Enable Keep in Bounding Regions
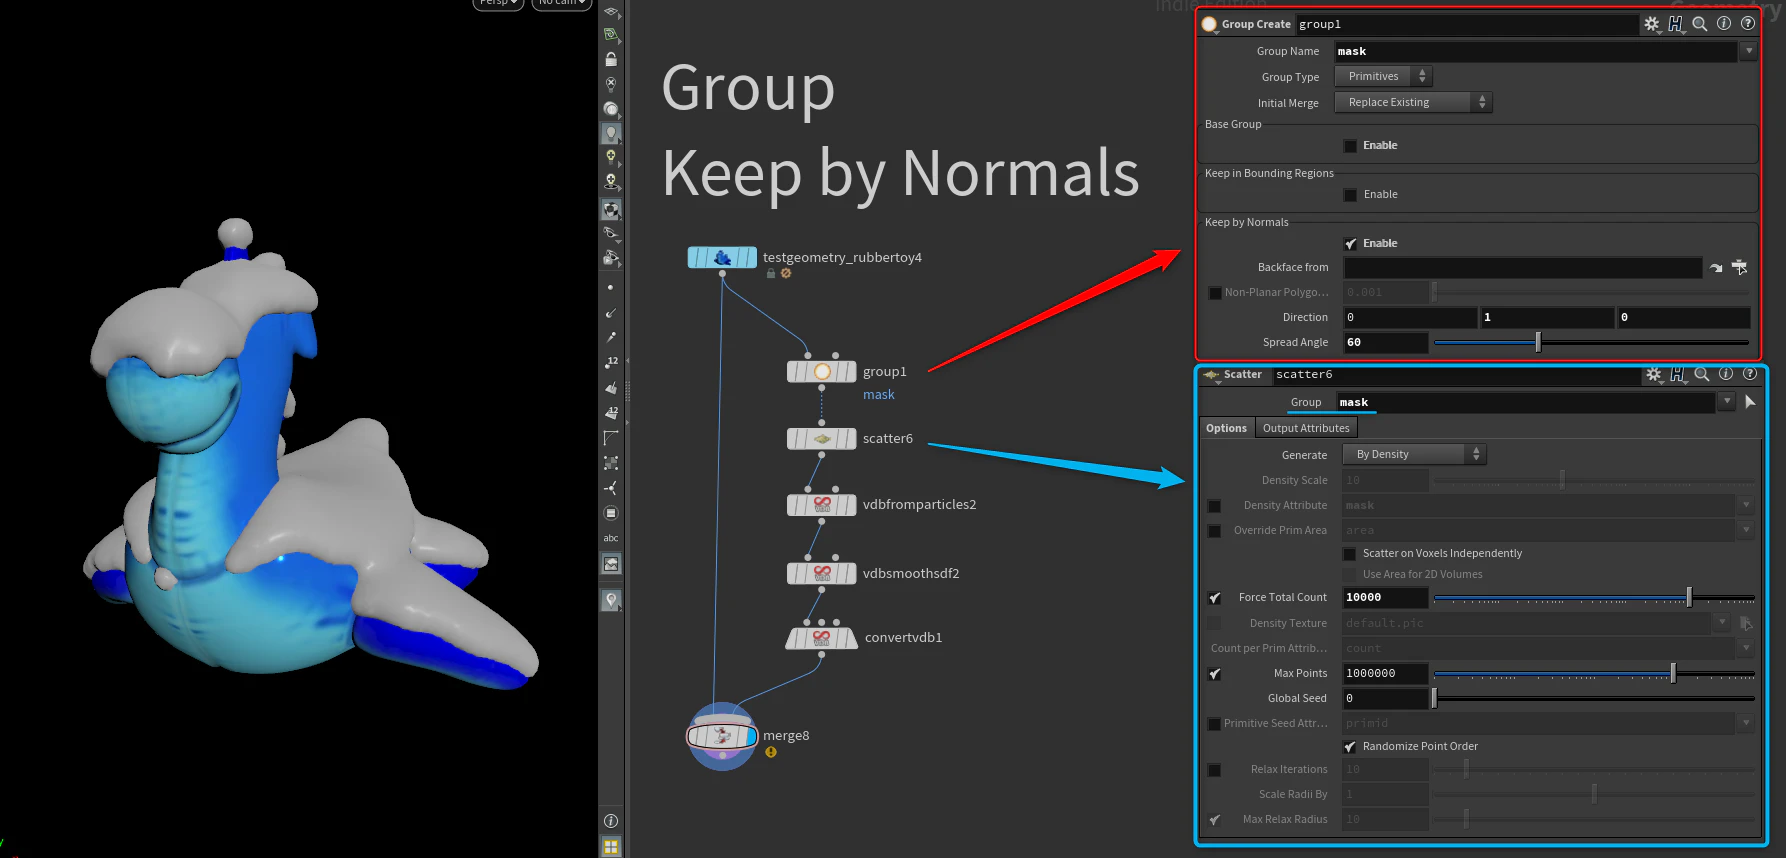The image size is (1786, 858). [1351, 195]
